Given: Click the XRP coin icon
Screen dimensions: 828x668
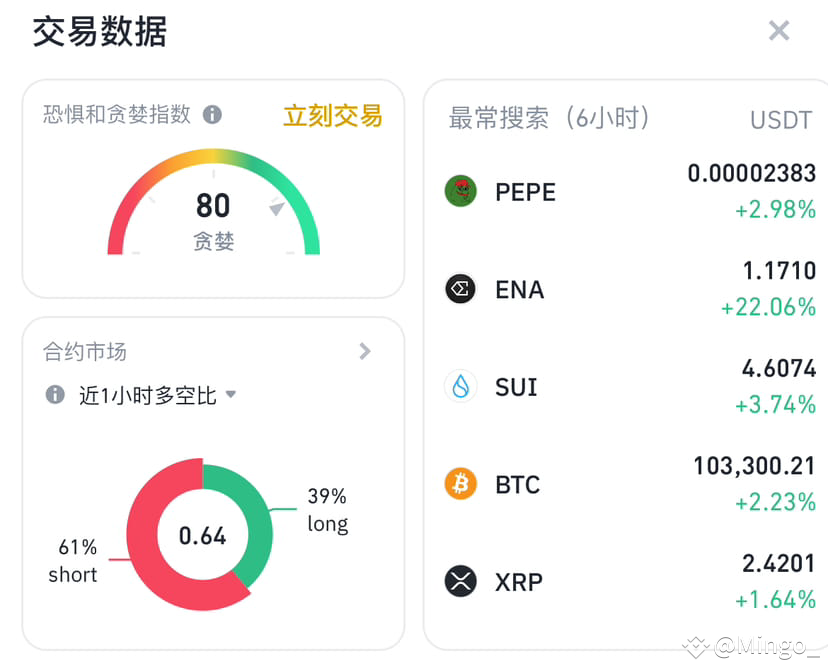Looking at the screenshot, I should [x=460, y=581].
